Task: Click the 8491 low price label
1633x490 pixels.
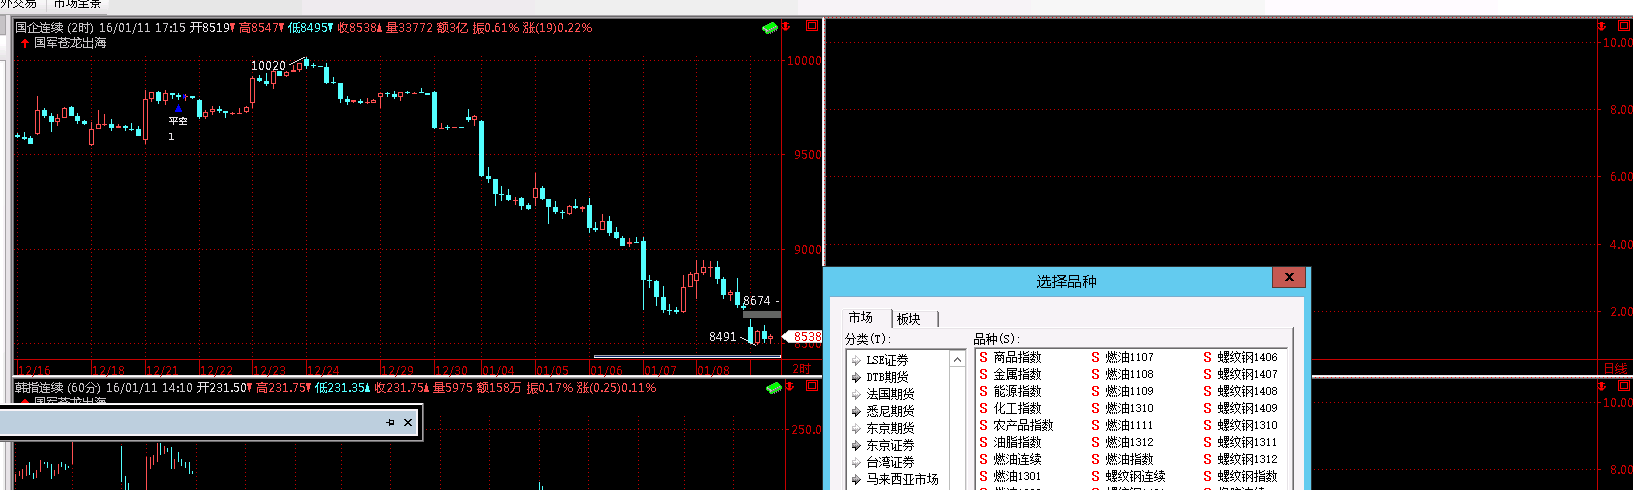Action: pyautogui.click(x=722, y=337)
